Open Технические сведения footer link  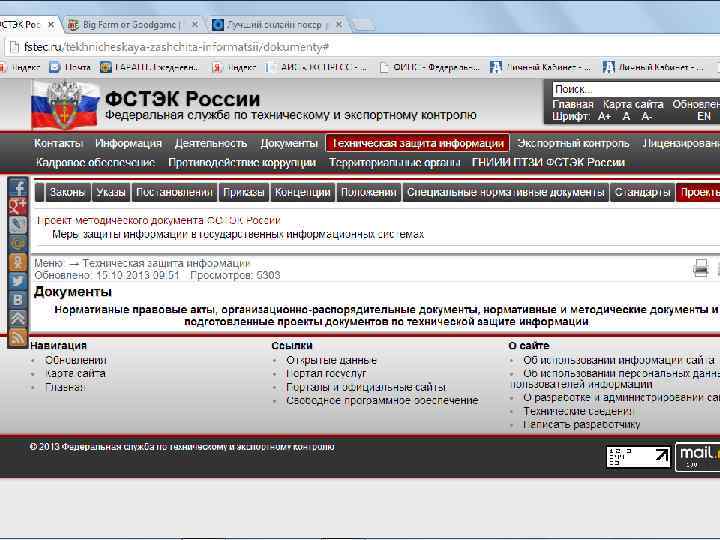[x=578, y=411]
